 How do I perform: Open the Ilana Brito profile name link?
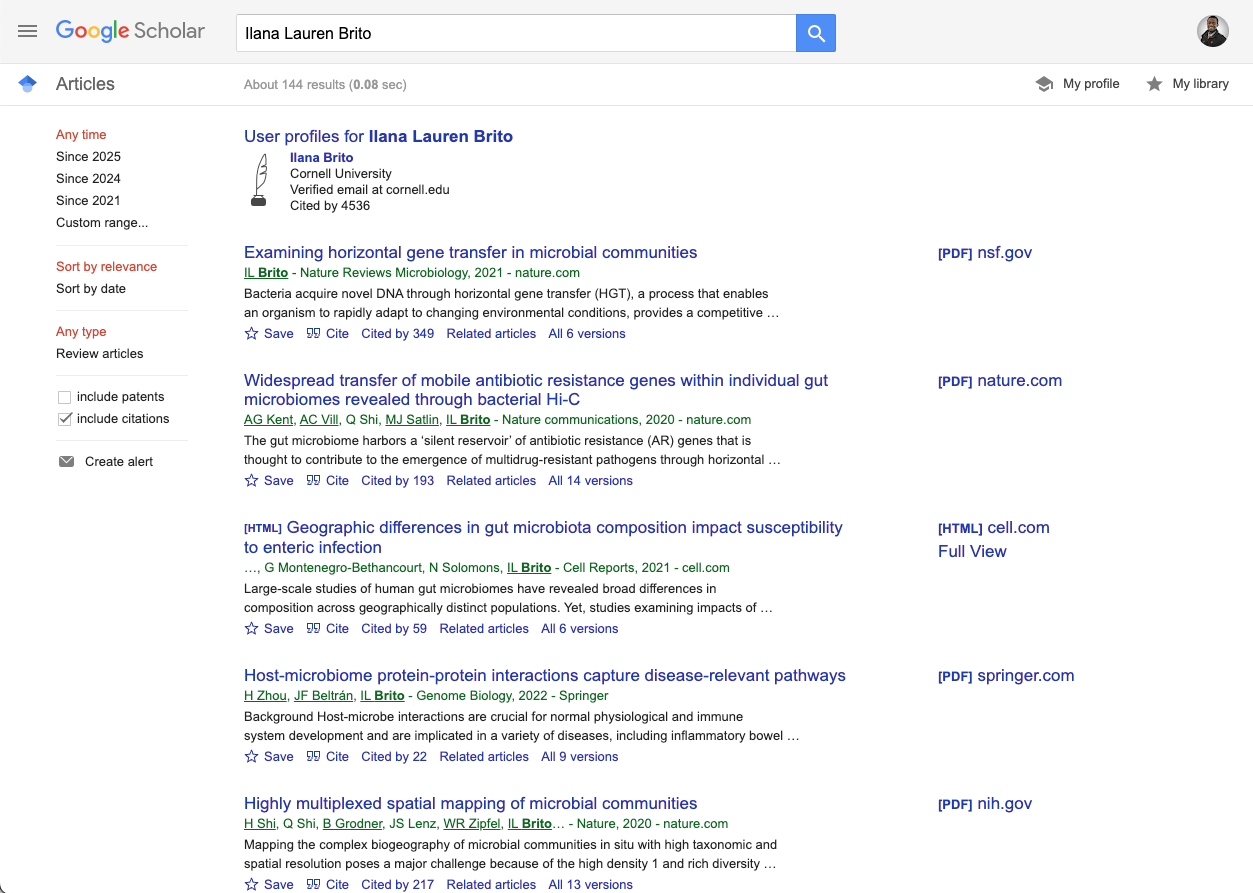pyautogui.click(x=321, y=158)
